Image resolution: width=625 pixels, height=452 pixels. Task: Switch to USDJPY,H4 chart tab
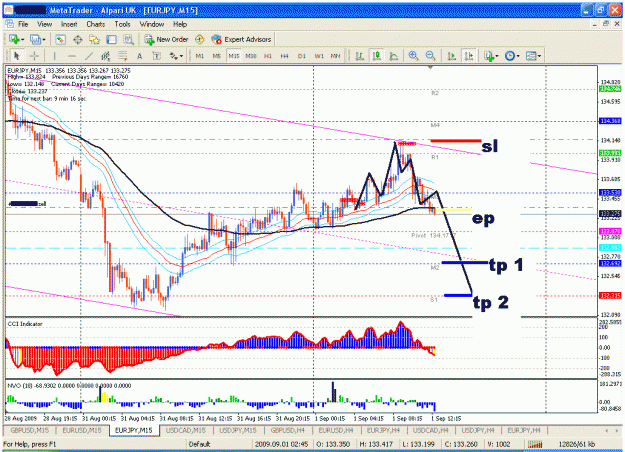click(x=478, y=430)
